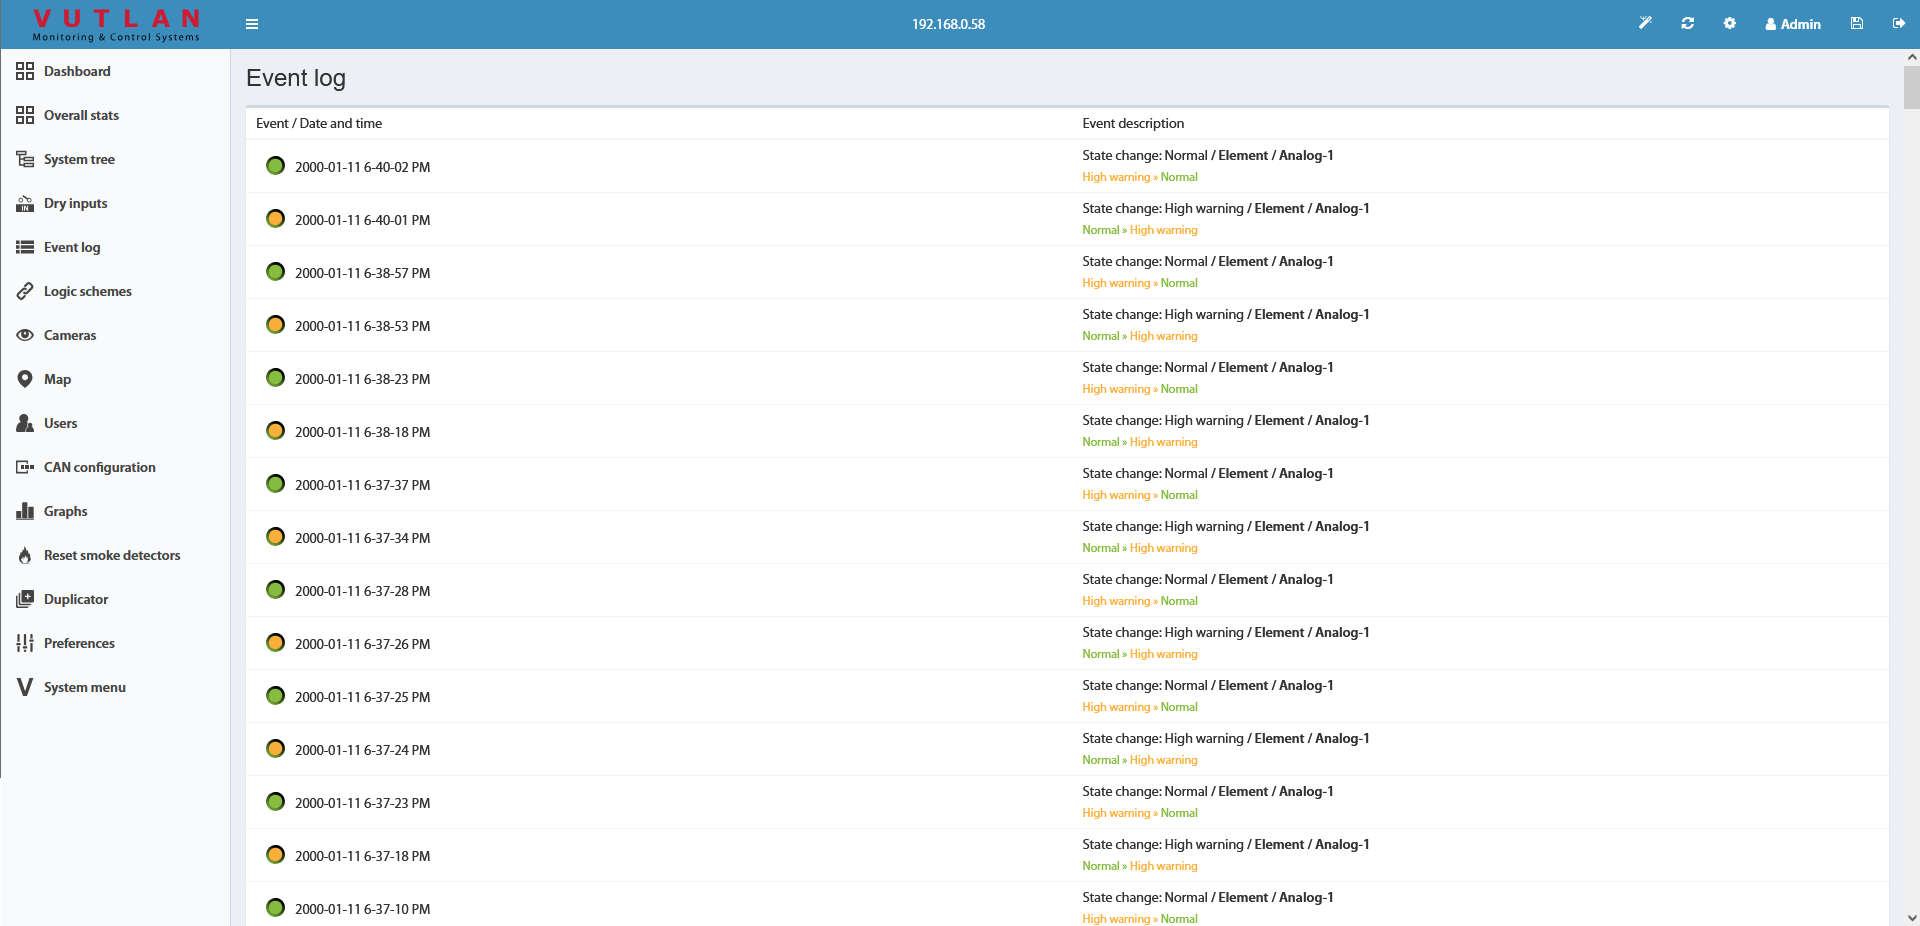Image resolution: width=1920 pixels, height=926 pixels.
Task: Click the Event description column header
Action: pyautogui.click(x=1133, y=123)
